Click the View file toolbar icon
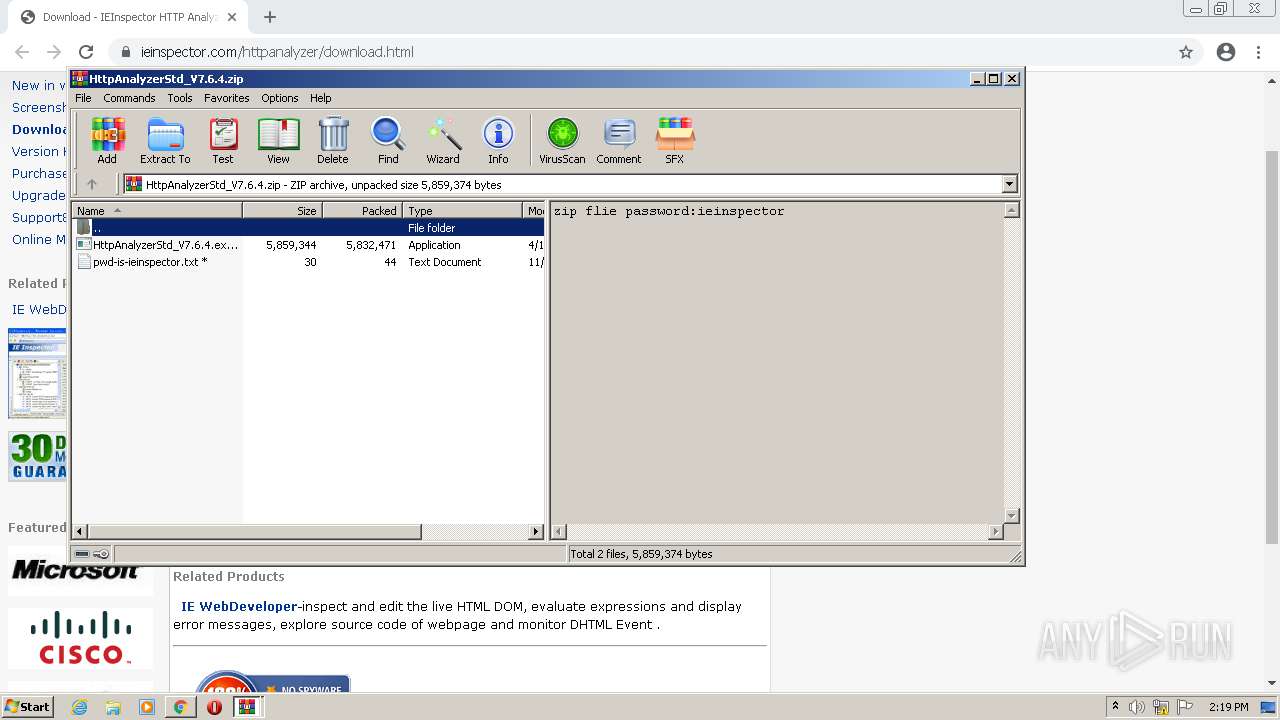Screen dimensions: 1280x720 pos(278,140)
